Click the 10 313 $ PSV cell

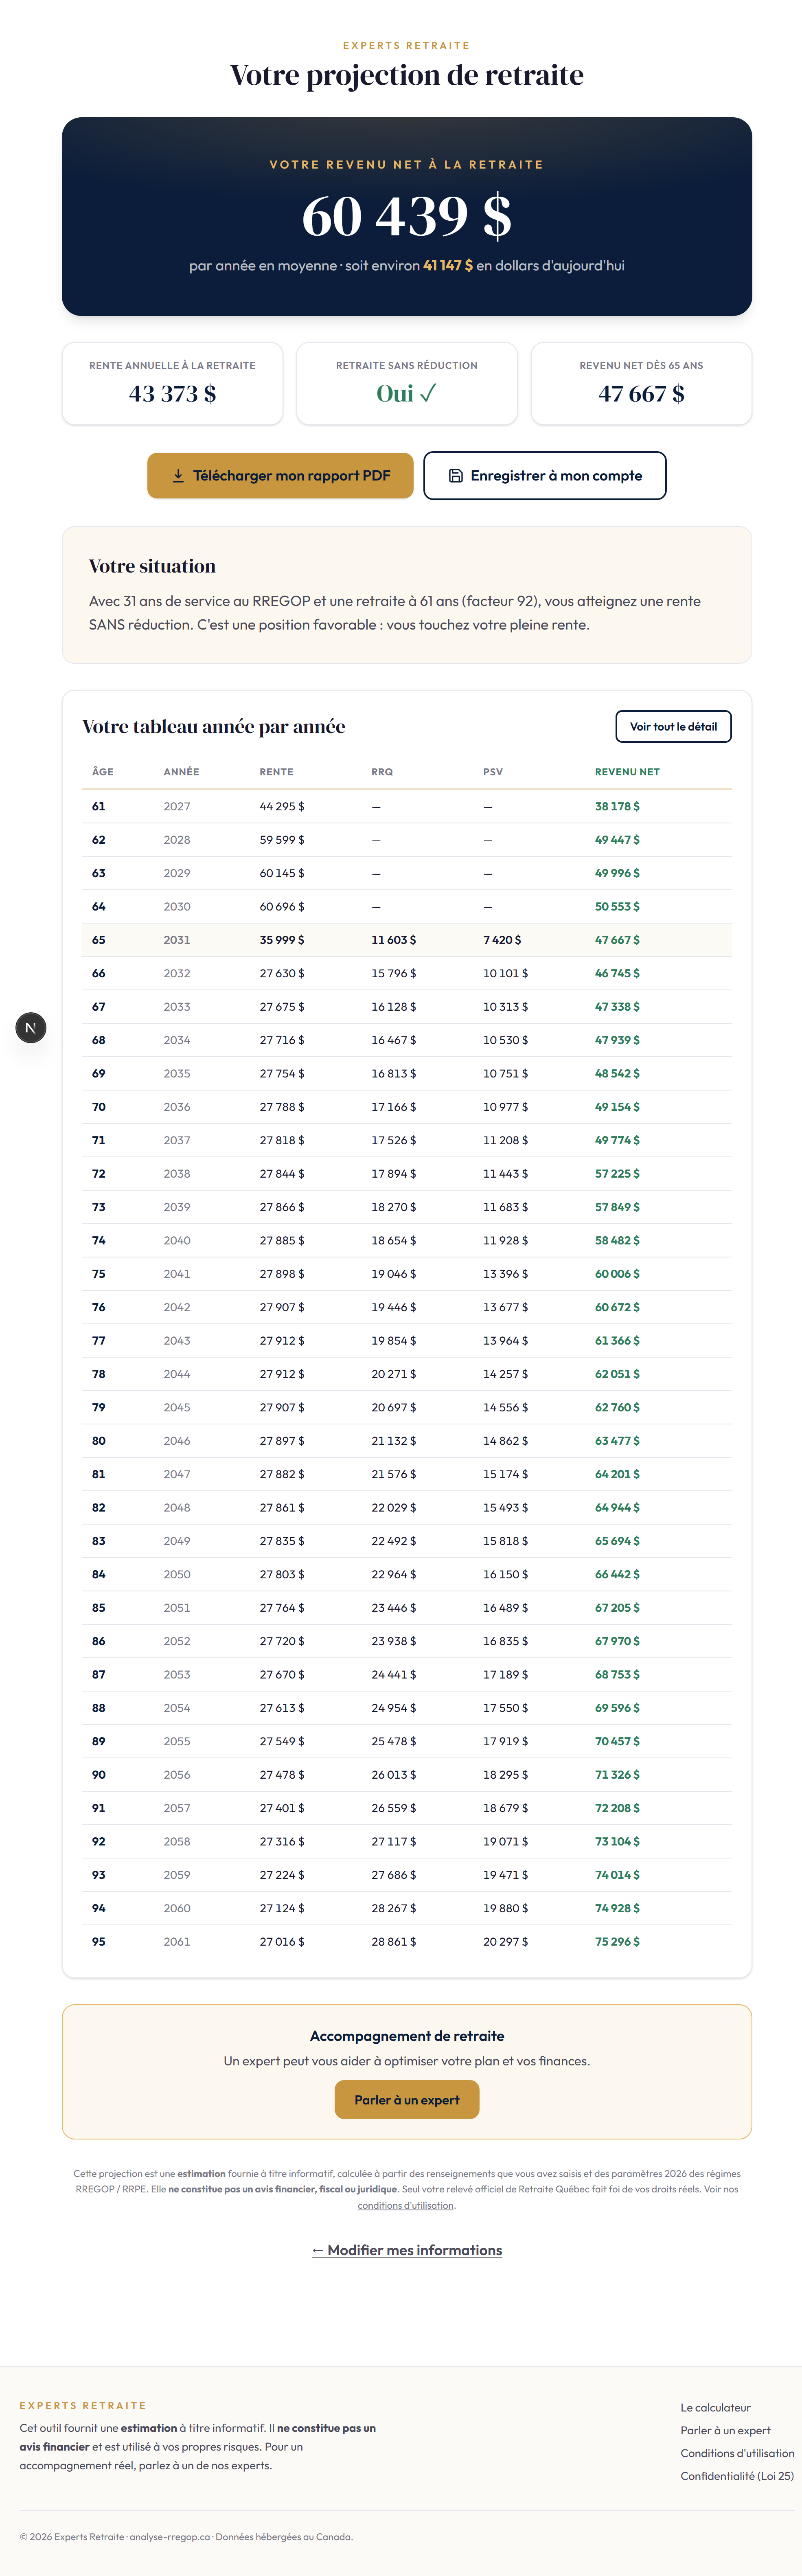(506, 1007)
